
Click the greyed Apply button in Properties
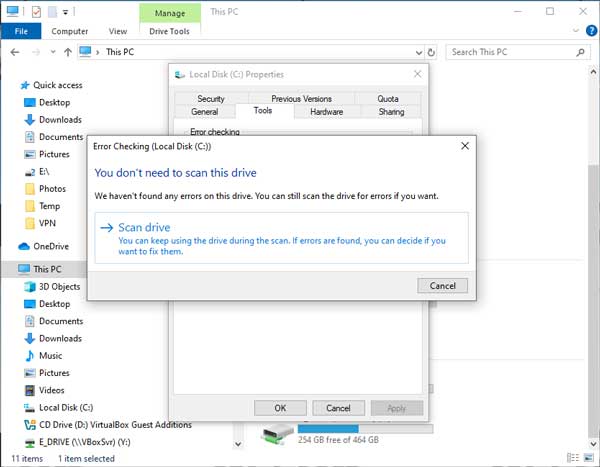(397, 408)
